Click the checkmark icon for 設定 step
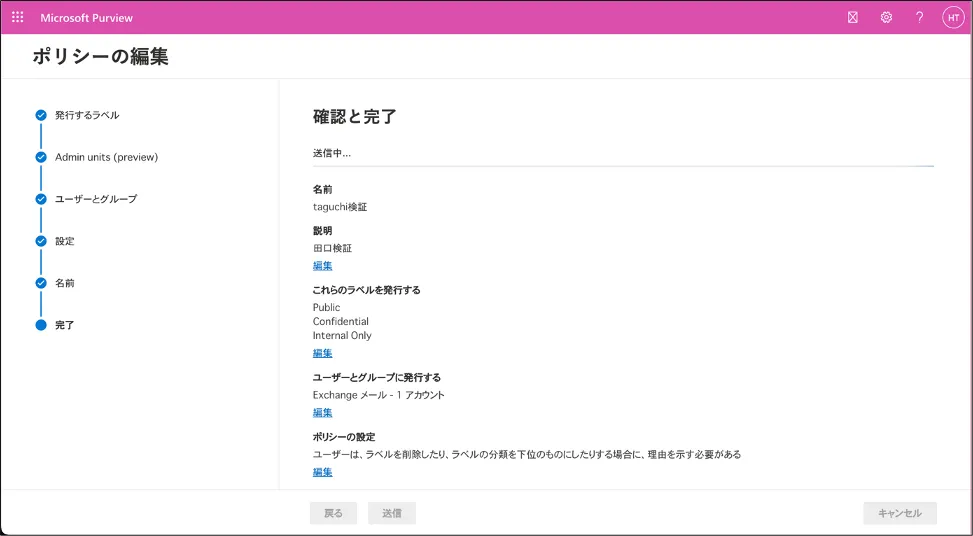This screenshot has width=973, height=536. (x=41, y=241)
